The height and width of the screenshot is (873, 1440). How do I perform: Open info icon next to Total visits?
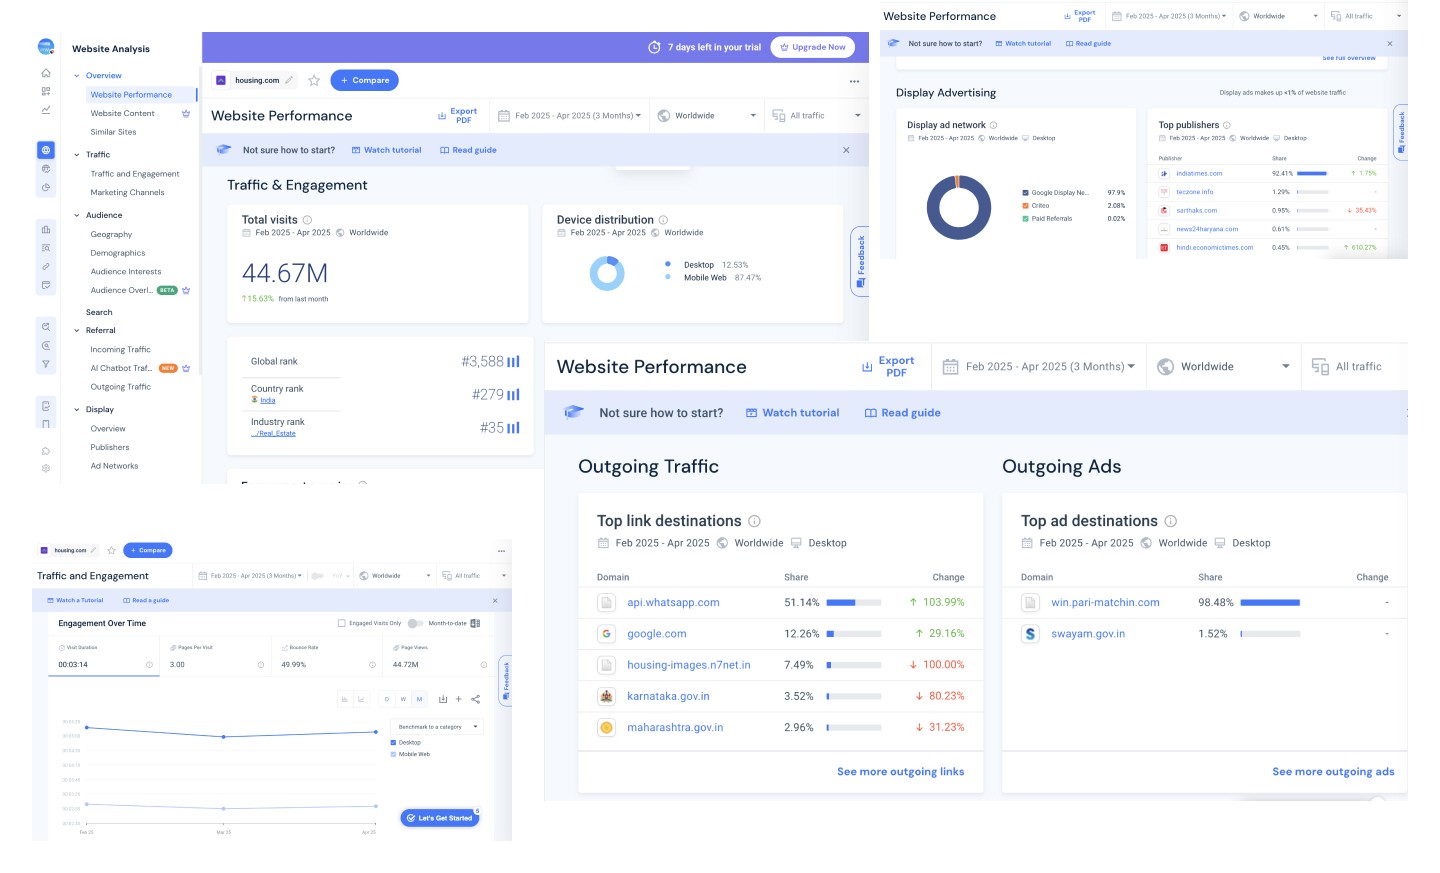point(307,220)
